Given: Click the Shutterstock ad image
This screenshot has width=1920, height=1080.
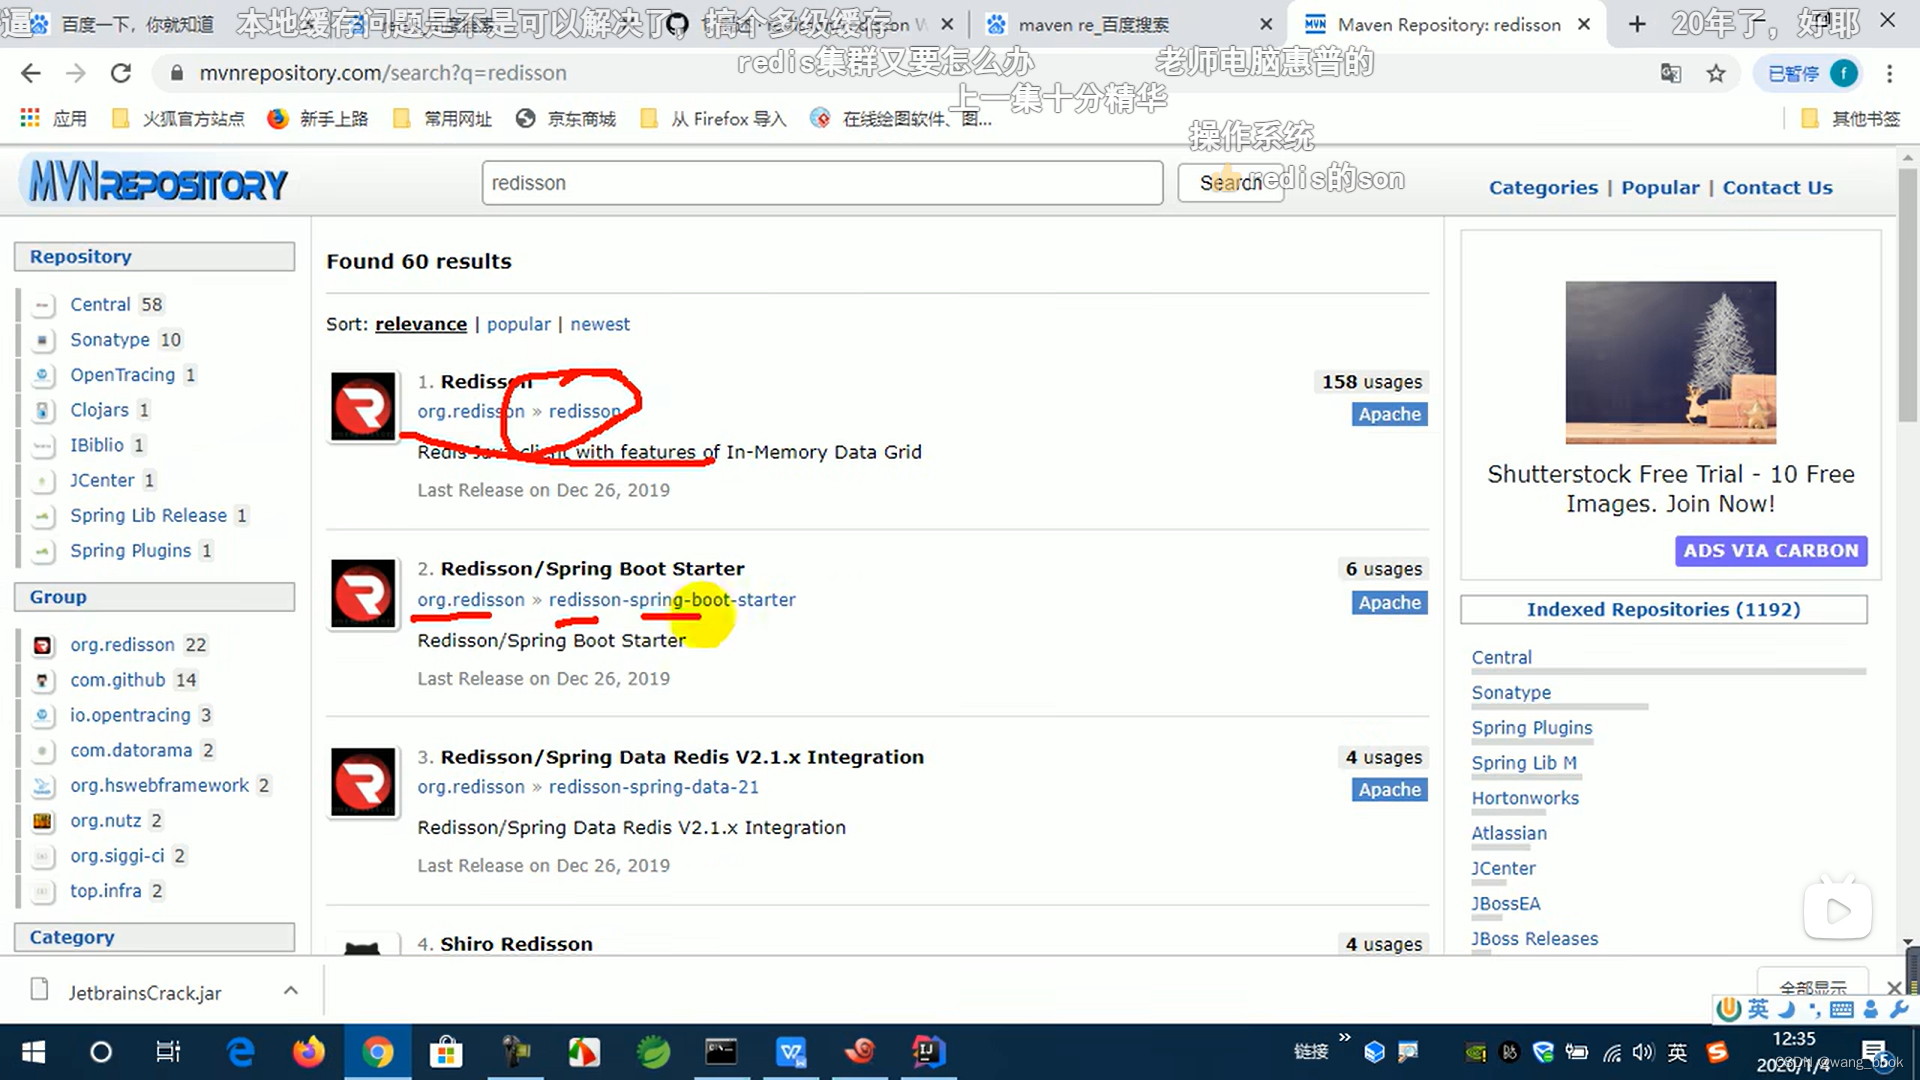Looking at the screenshot, I should (1670, 362).
